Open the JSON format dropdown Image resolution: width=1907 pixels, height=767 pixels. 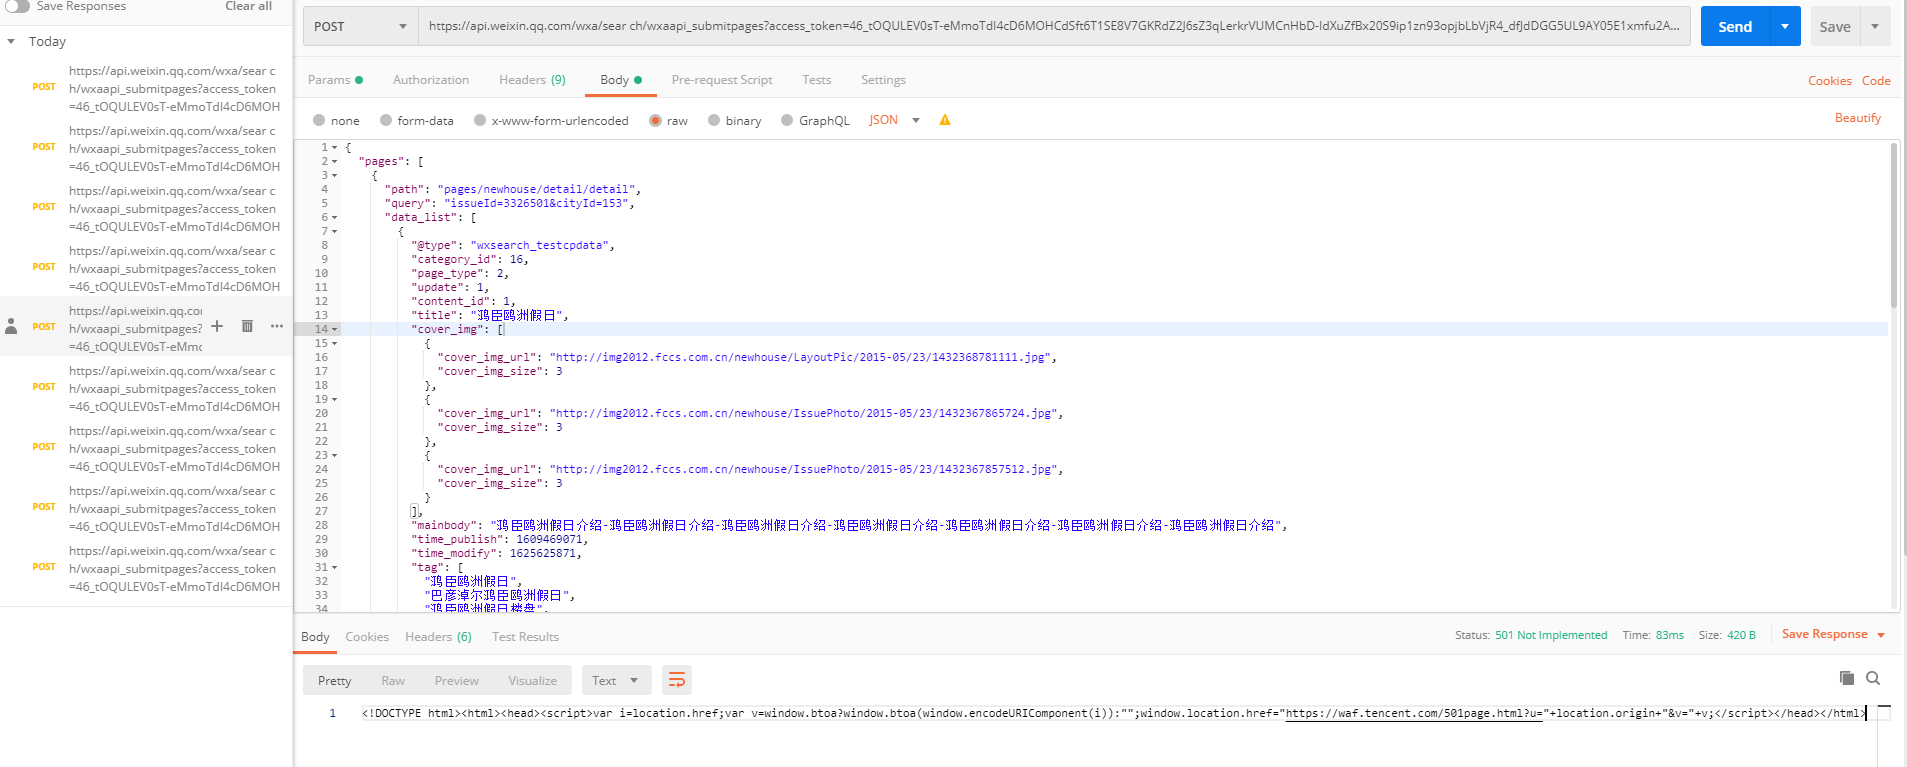click(x=894, y=120)
